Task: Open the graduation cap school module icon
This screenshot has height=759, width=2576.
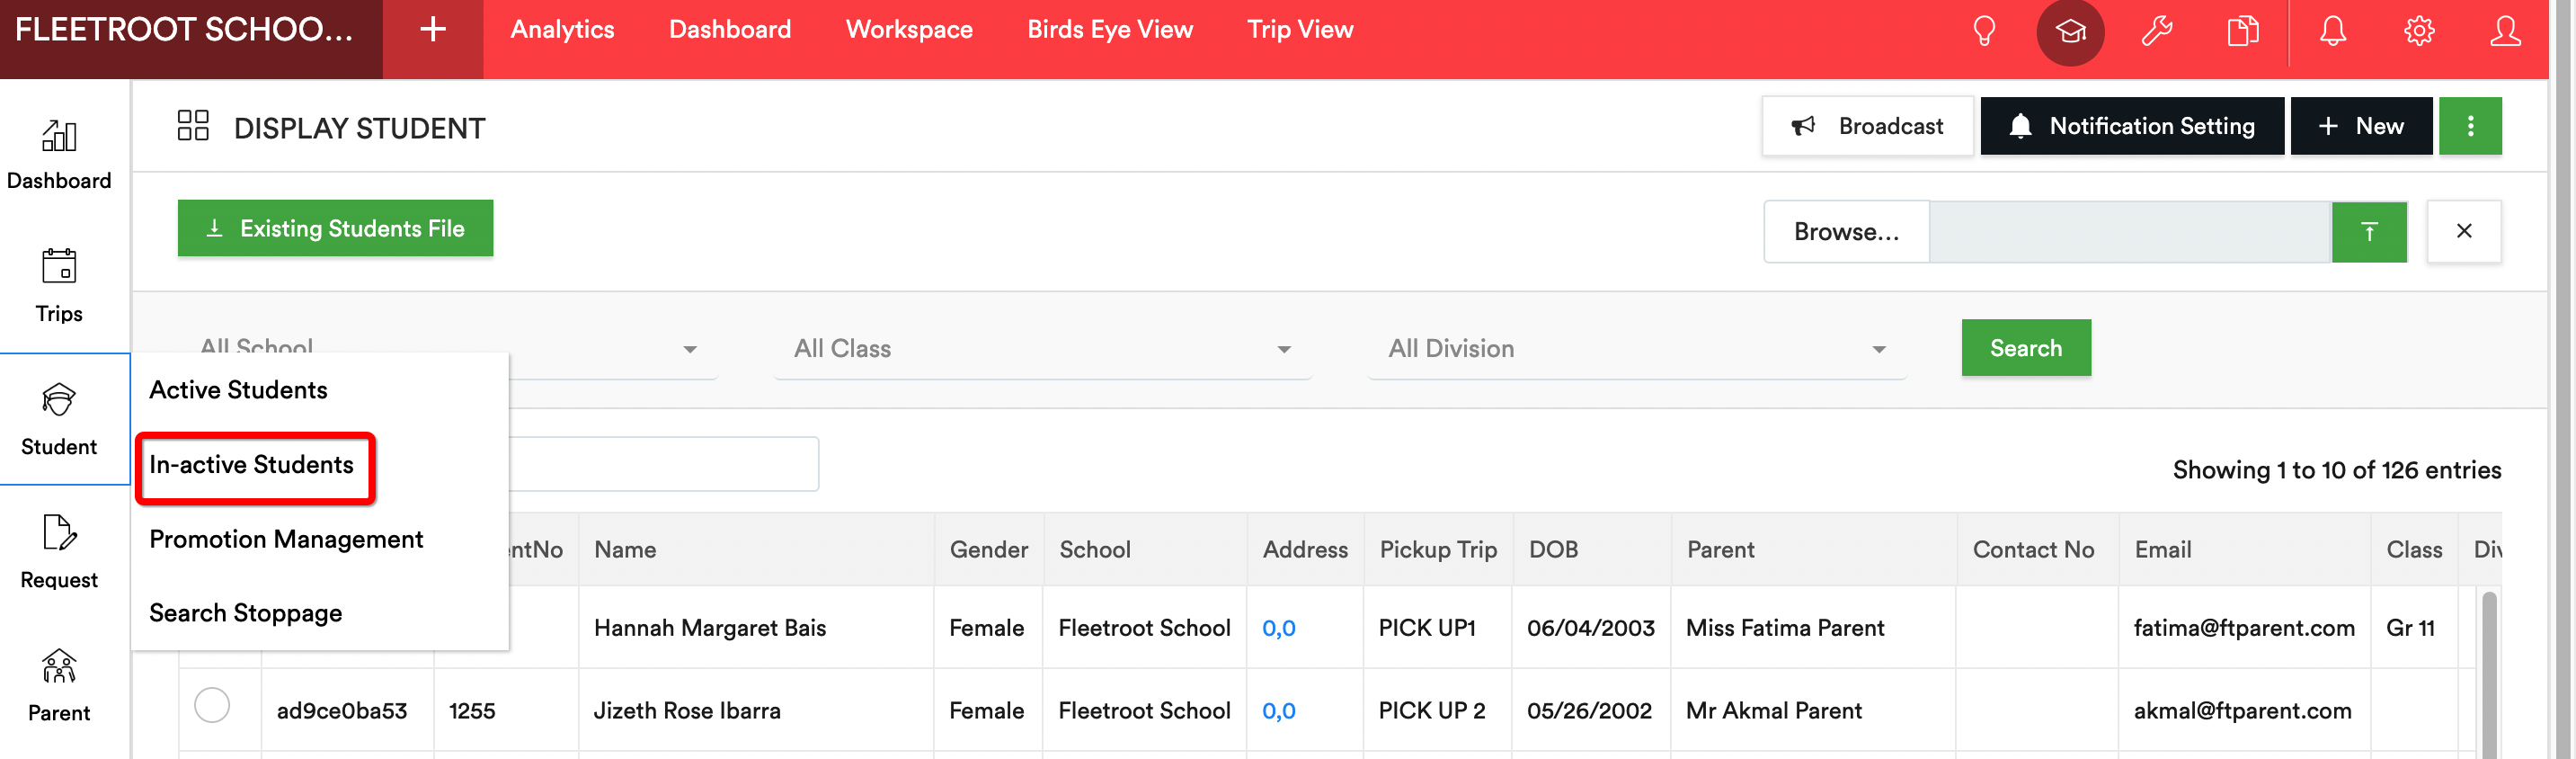Action: [2070, 32]
